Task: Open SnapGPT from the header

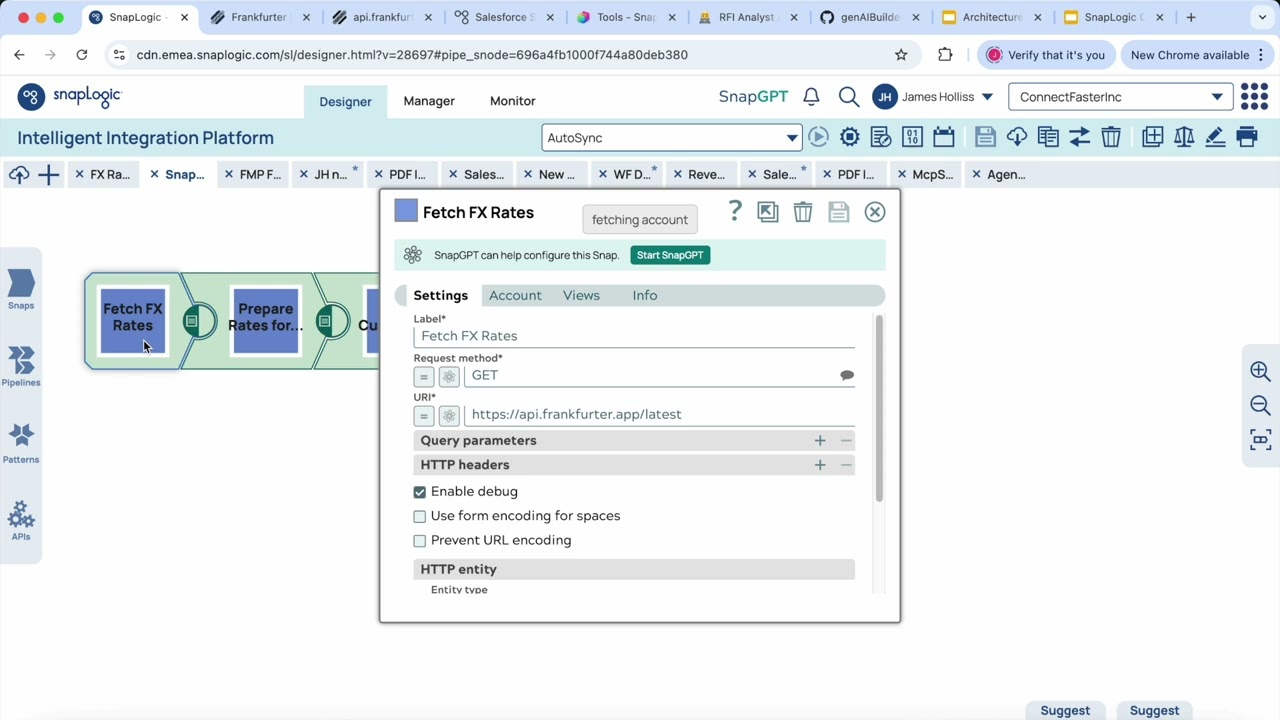Action: 753,97
